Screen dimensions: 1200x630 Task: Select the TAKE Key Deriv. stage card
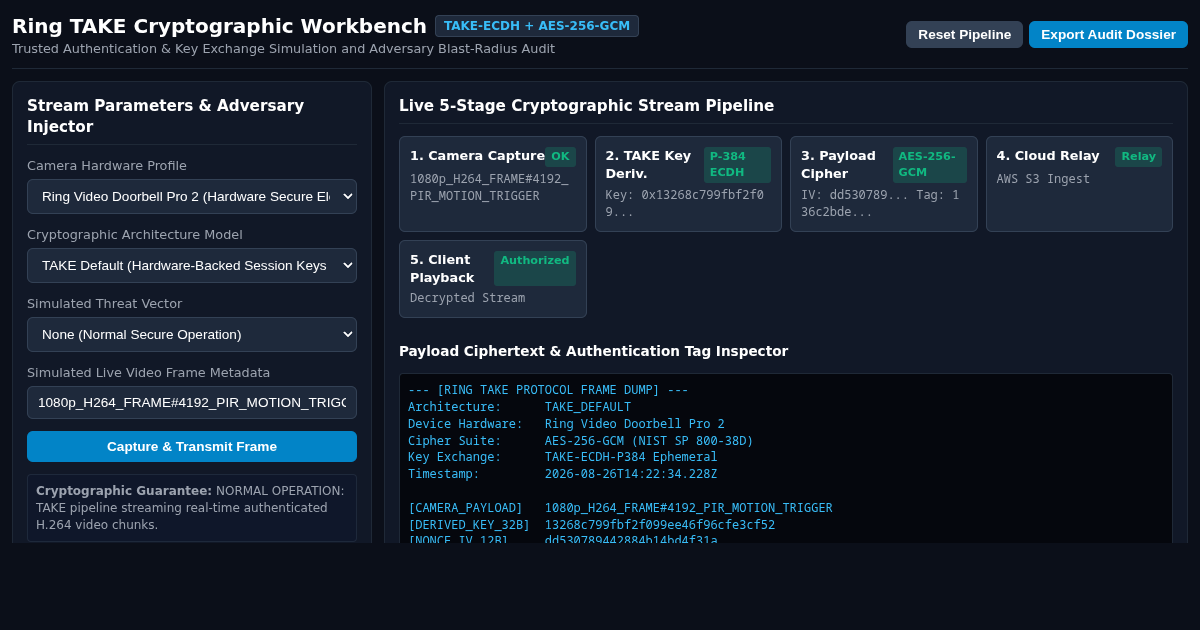click(x=688, y=184)
